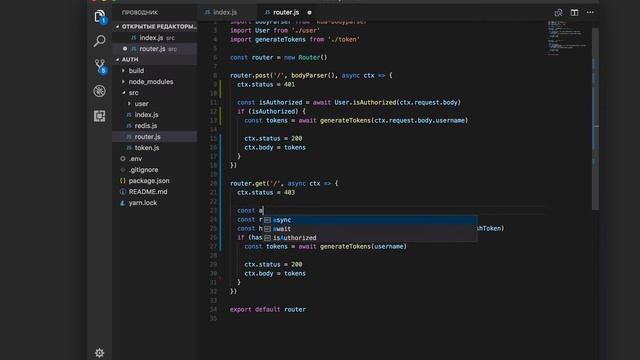The image size is (640, 360).
Task: Choose the isAuthorized autocomplete suggestion
Action: point(370,238)
